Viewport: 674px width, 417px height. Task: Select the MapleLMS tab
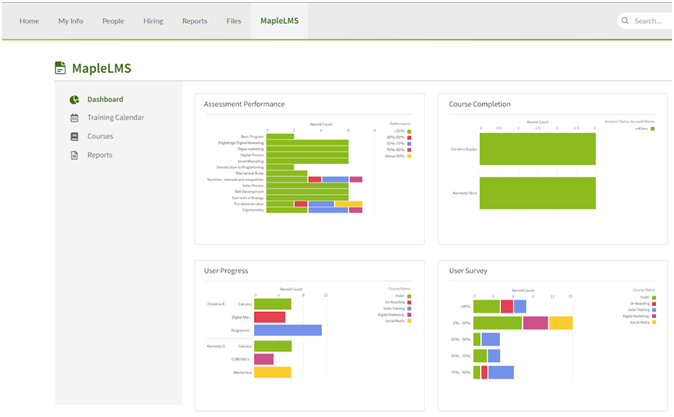pos(279,21)
